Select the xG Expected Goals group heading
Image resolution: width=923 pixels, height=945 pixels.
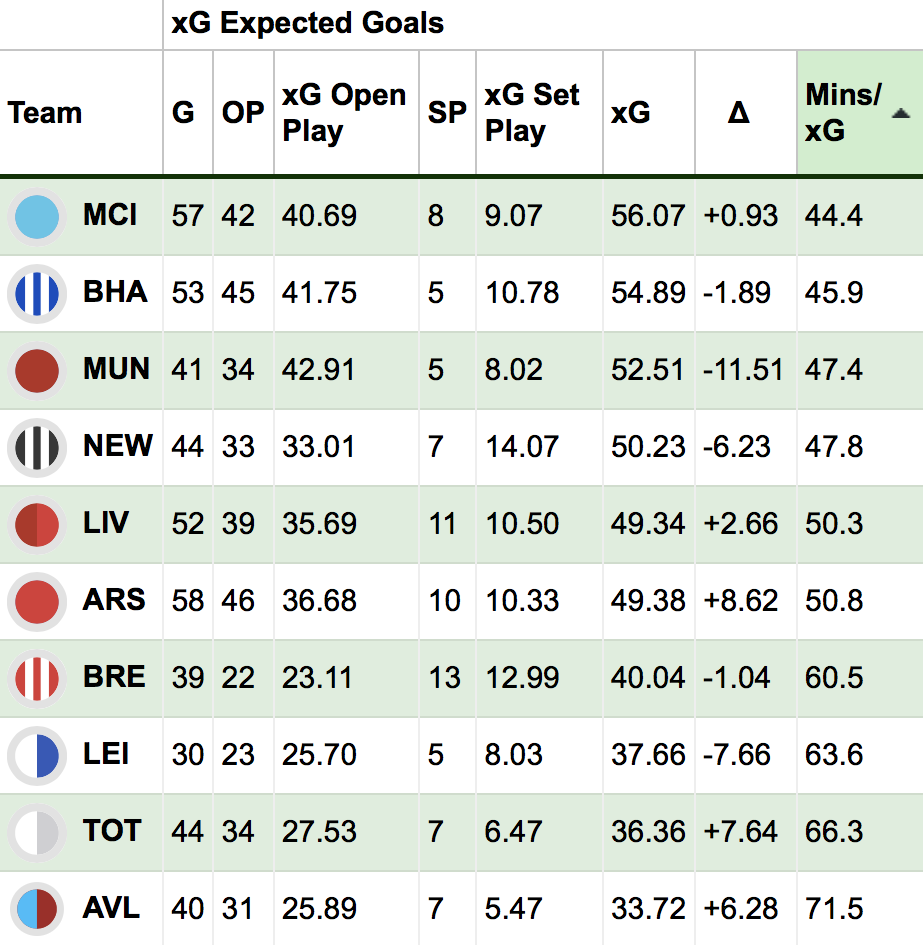coord(307,24)
